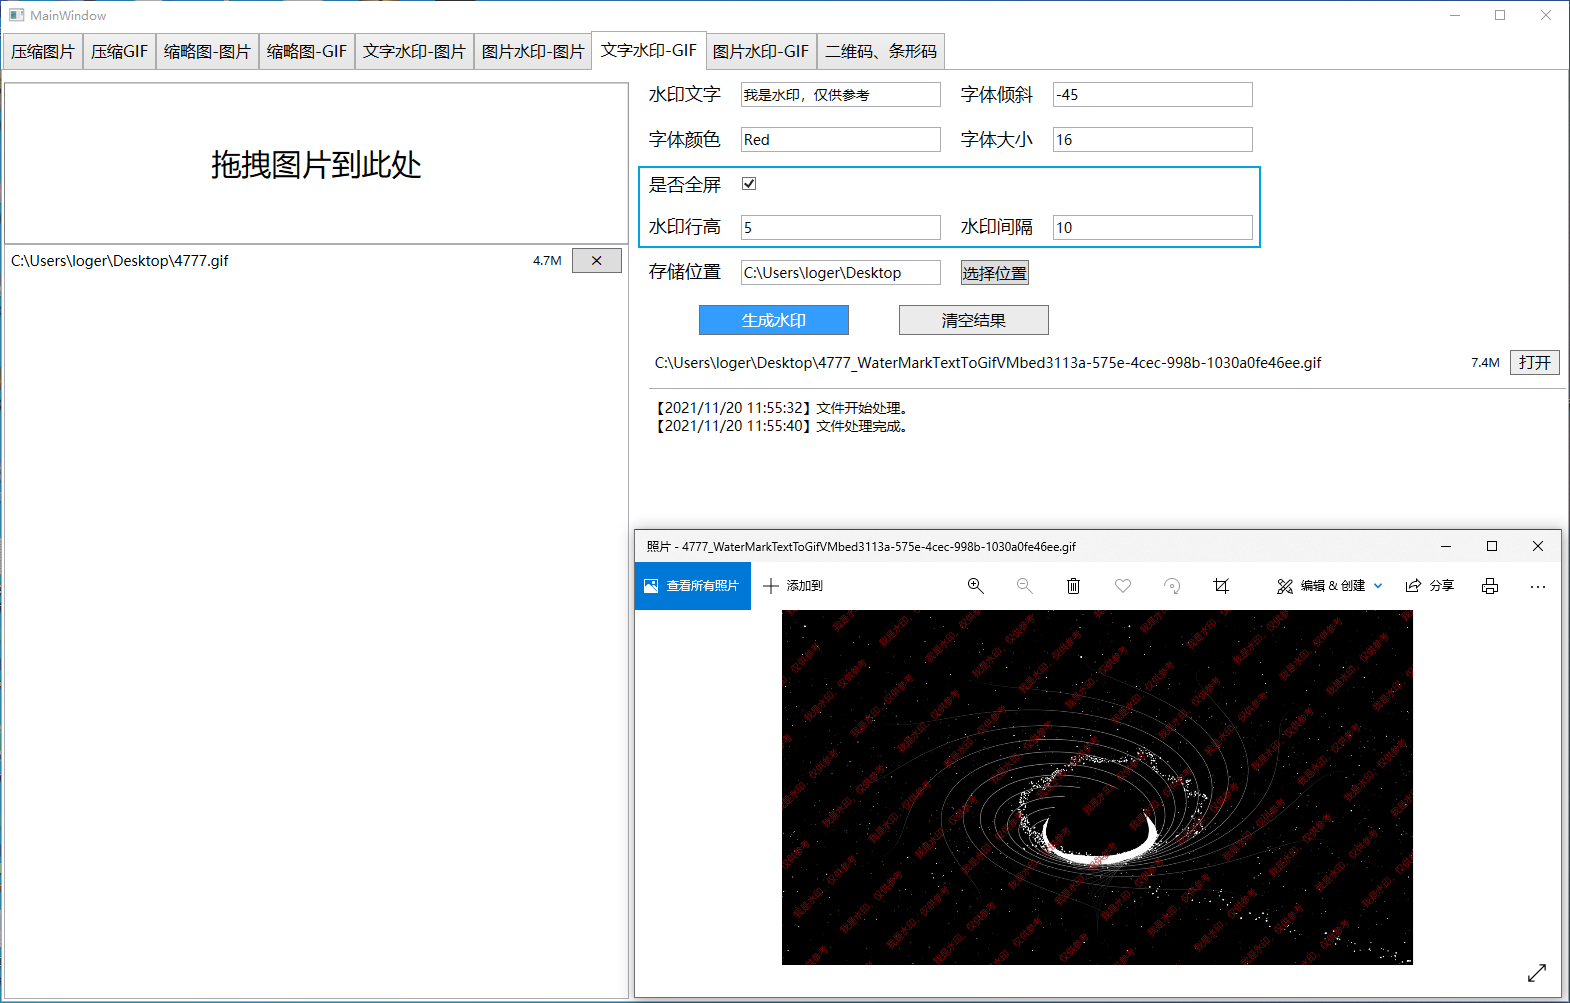Open more options ellipsis in Photos
Viewport: 1570px width, 1003px height.
(1538, 586)
